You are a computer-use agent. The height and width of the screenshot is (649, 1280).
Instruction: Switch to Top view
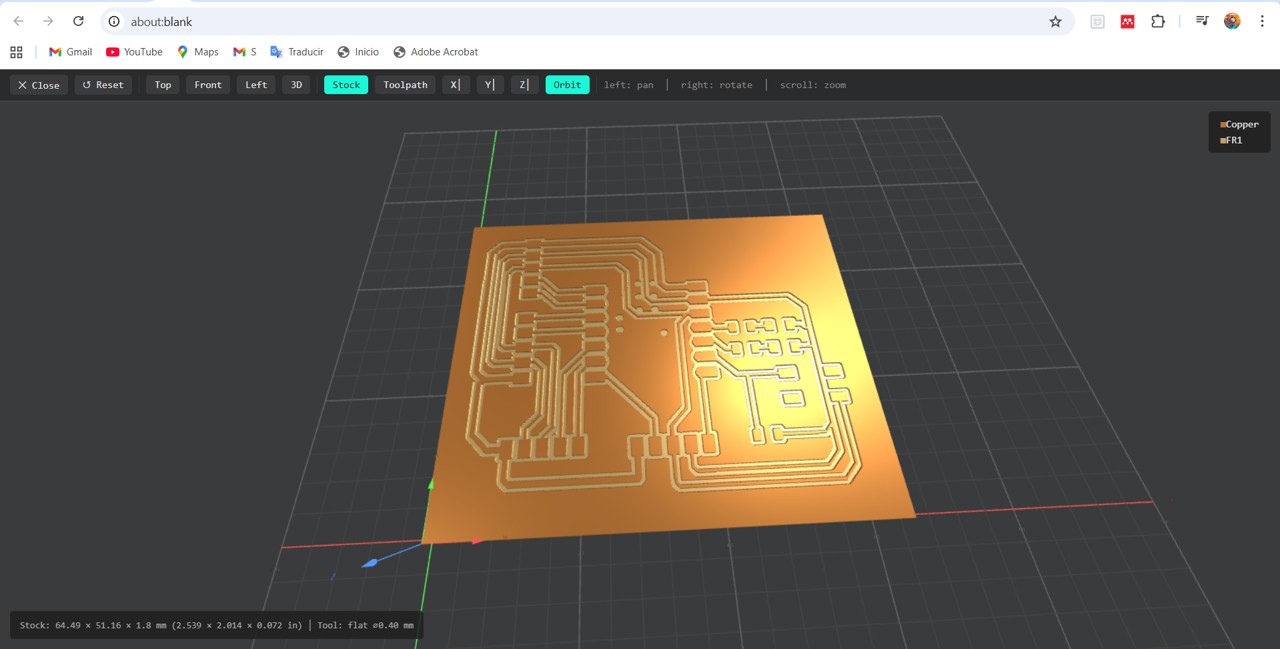[163, 85]
